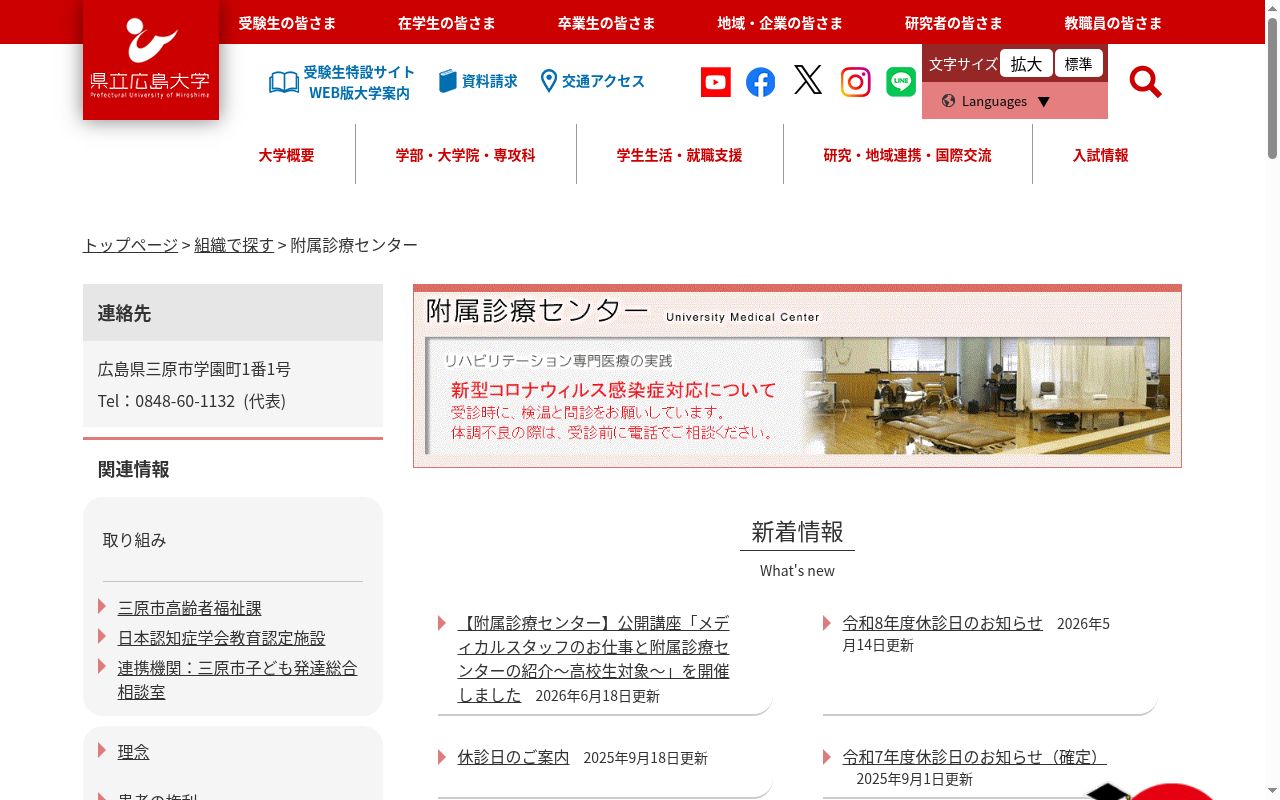The image size is (1280, 800).
Task: Open the 令和8年度休診日のお知らせ link
Action: pyautogui.click(x=943, y=623)
